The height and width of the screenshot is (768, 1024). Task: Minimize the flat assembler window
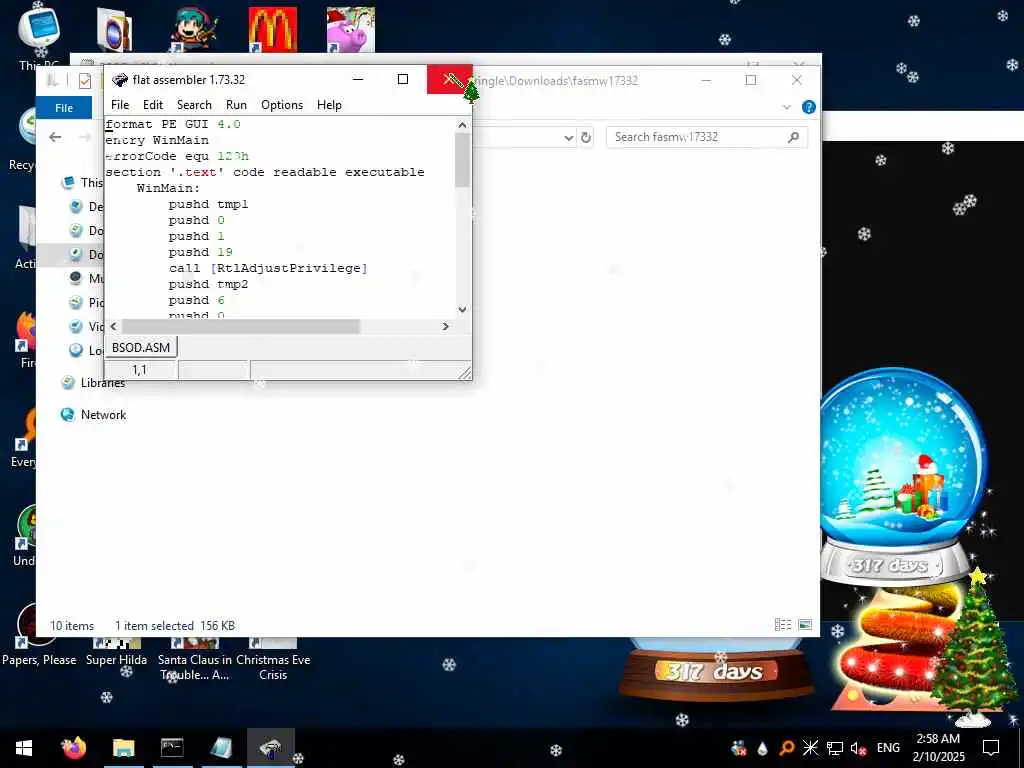358,79
